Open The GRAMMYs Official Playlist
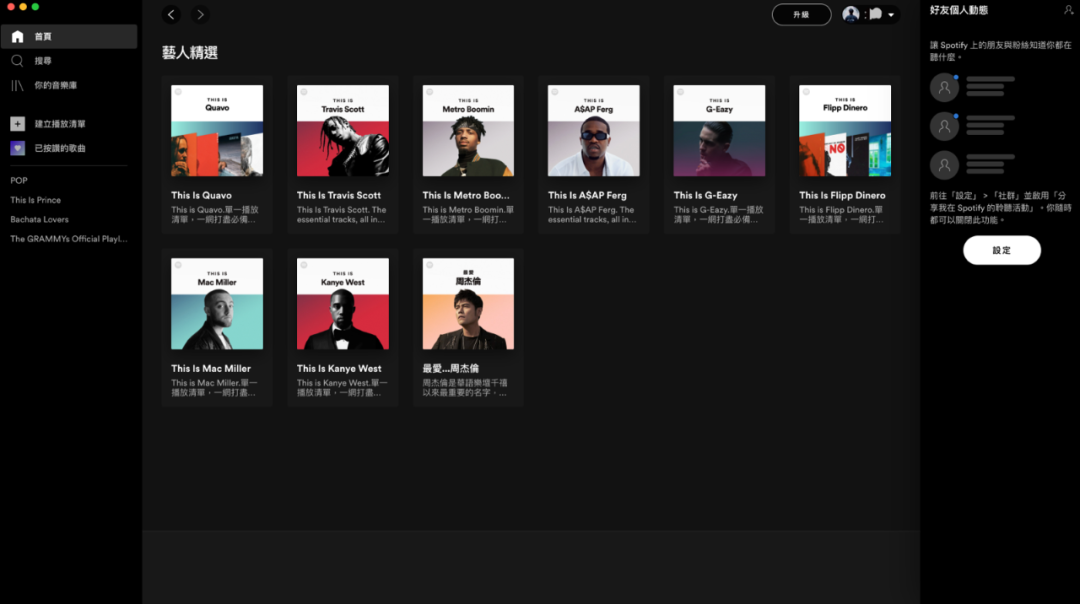Viewport: 1080px width, 604px height. (68, 239)
